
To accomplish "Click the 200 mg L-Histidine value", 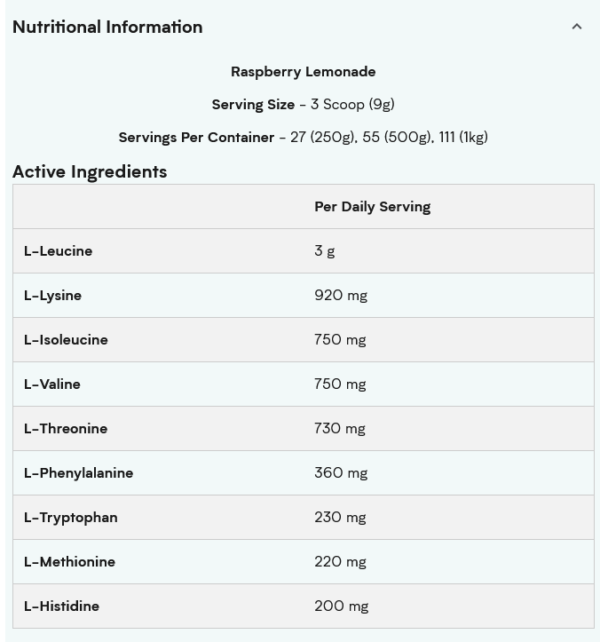I will pos(341,606).
